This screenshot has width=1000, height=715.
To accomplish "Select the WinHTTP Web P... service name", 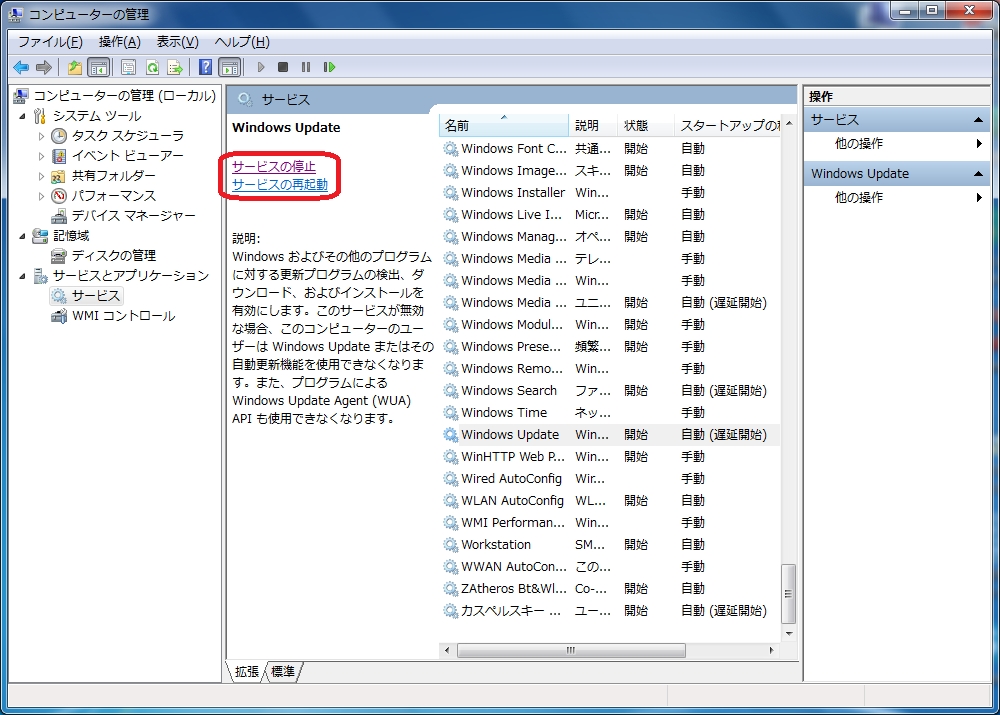I will [513, 457].
